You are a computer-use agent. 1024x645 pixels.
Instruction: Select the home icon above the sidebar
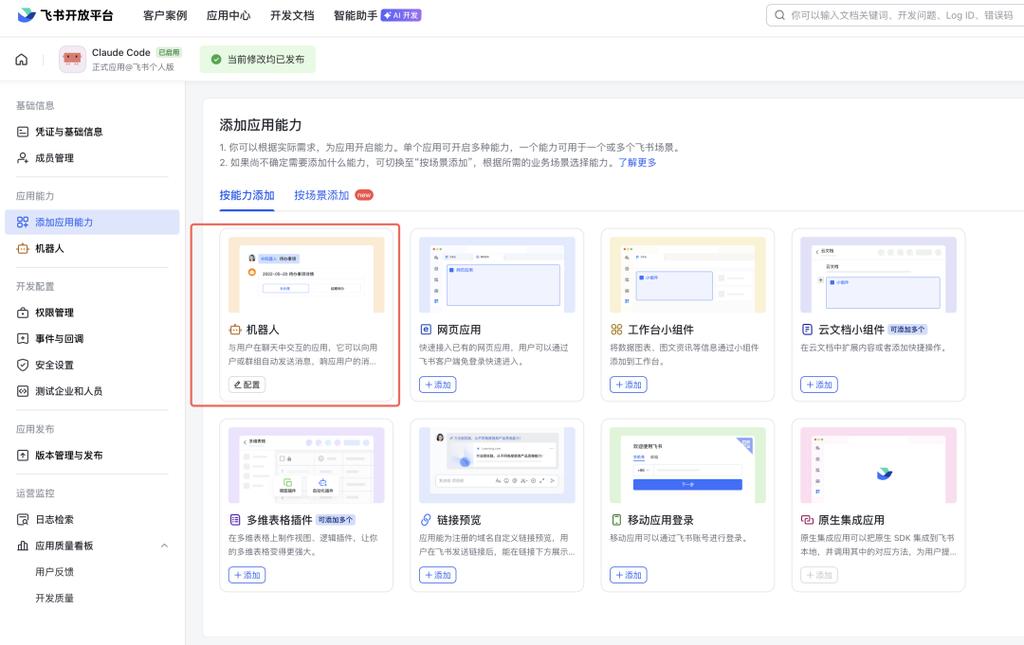click(x=19, y=59)
